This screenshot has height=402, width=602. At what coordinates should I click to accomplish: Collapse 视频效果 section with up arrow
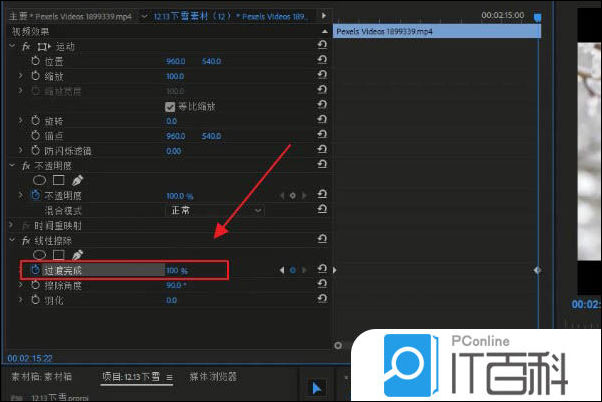pos(325,31)
